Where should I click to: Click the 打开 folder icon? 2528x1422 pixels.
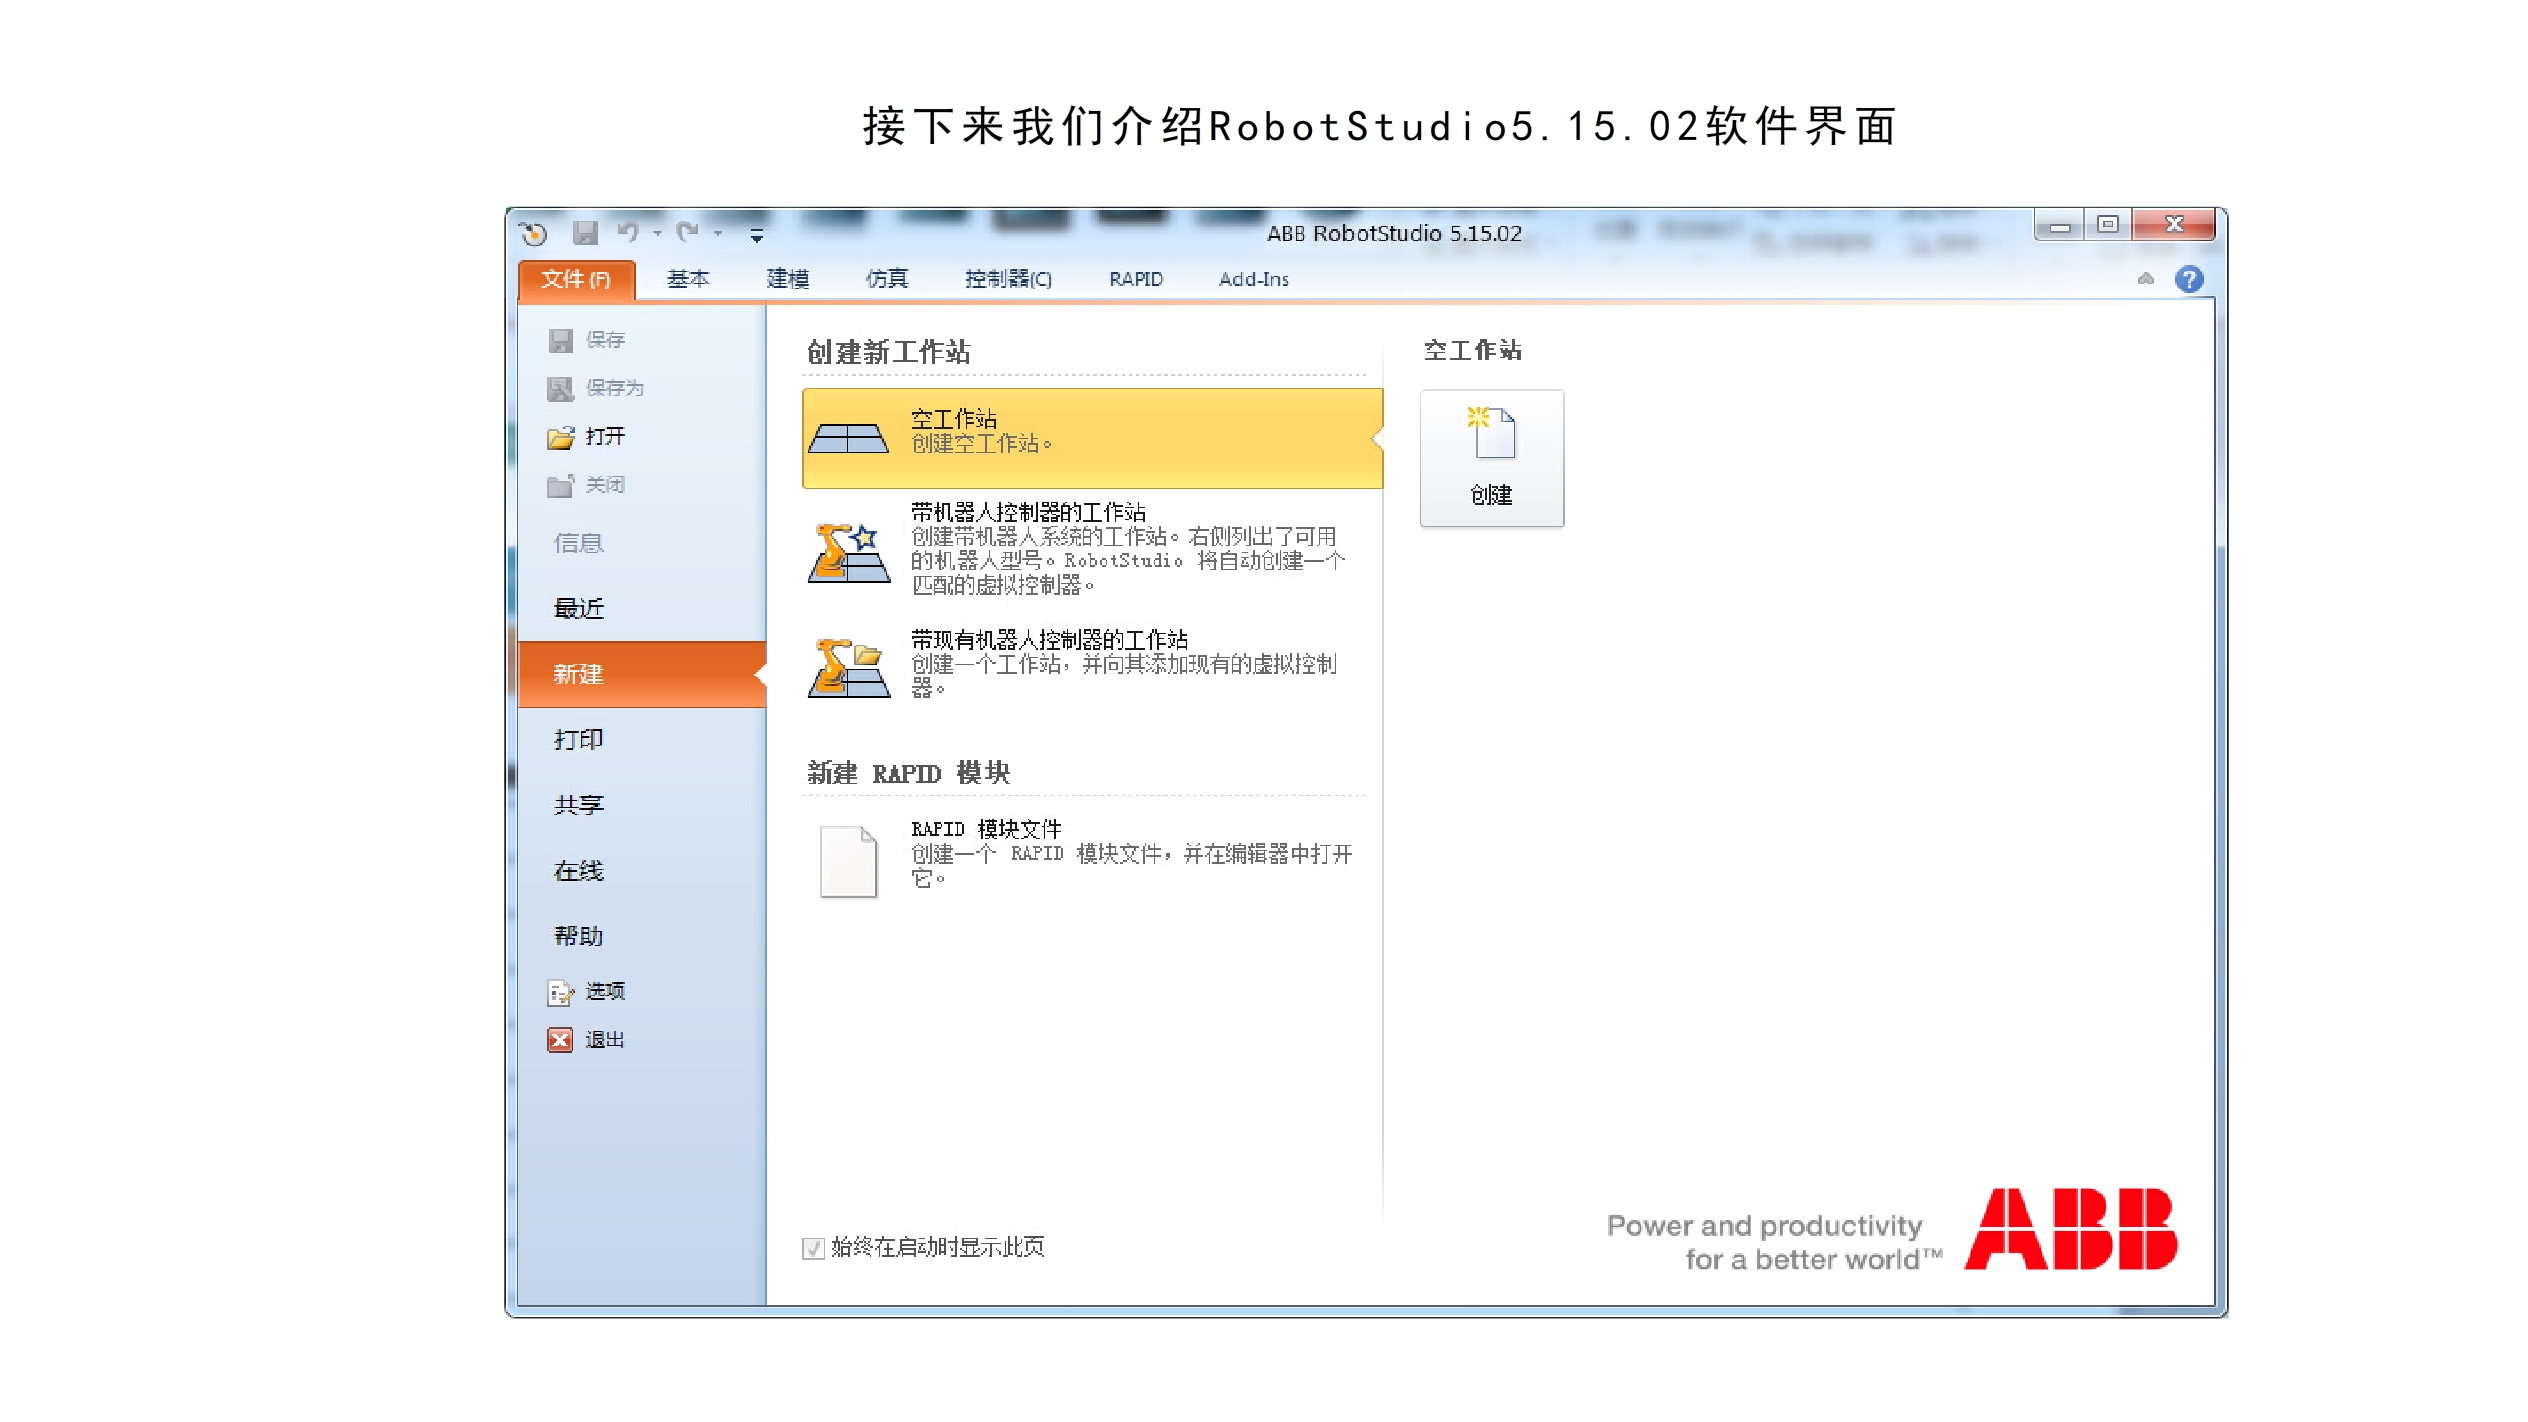[561, 437]
